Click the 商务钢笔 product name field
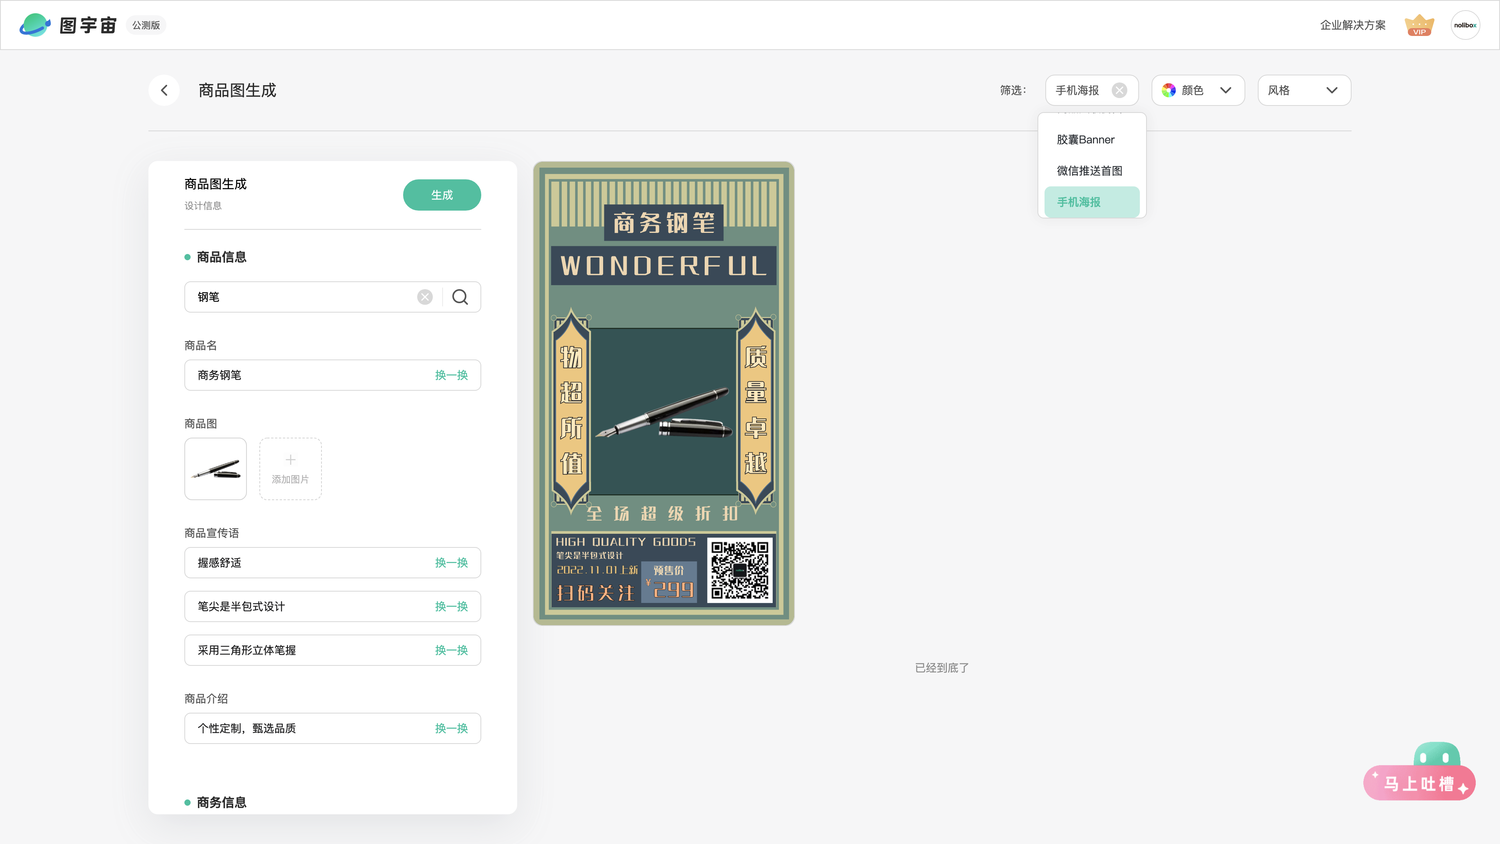Image resolution: width=1500 pixels, height=844 pixels. coord(333,375)
